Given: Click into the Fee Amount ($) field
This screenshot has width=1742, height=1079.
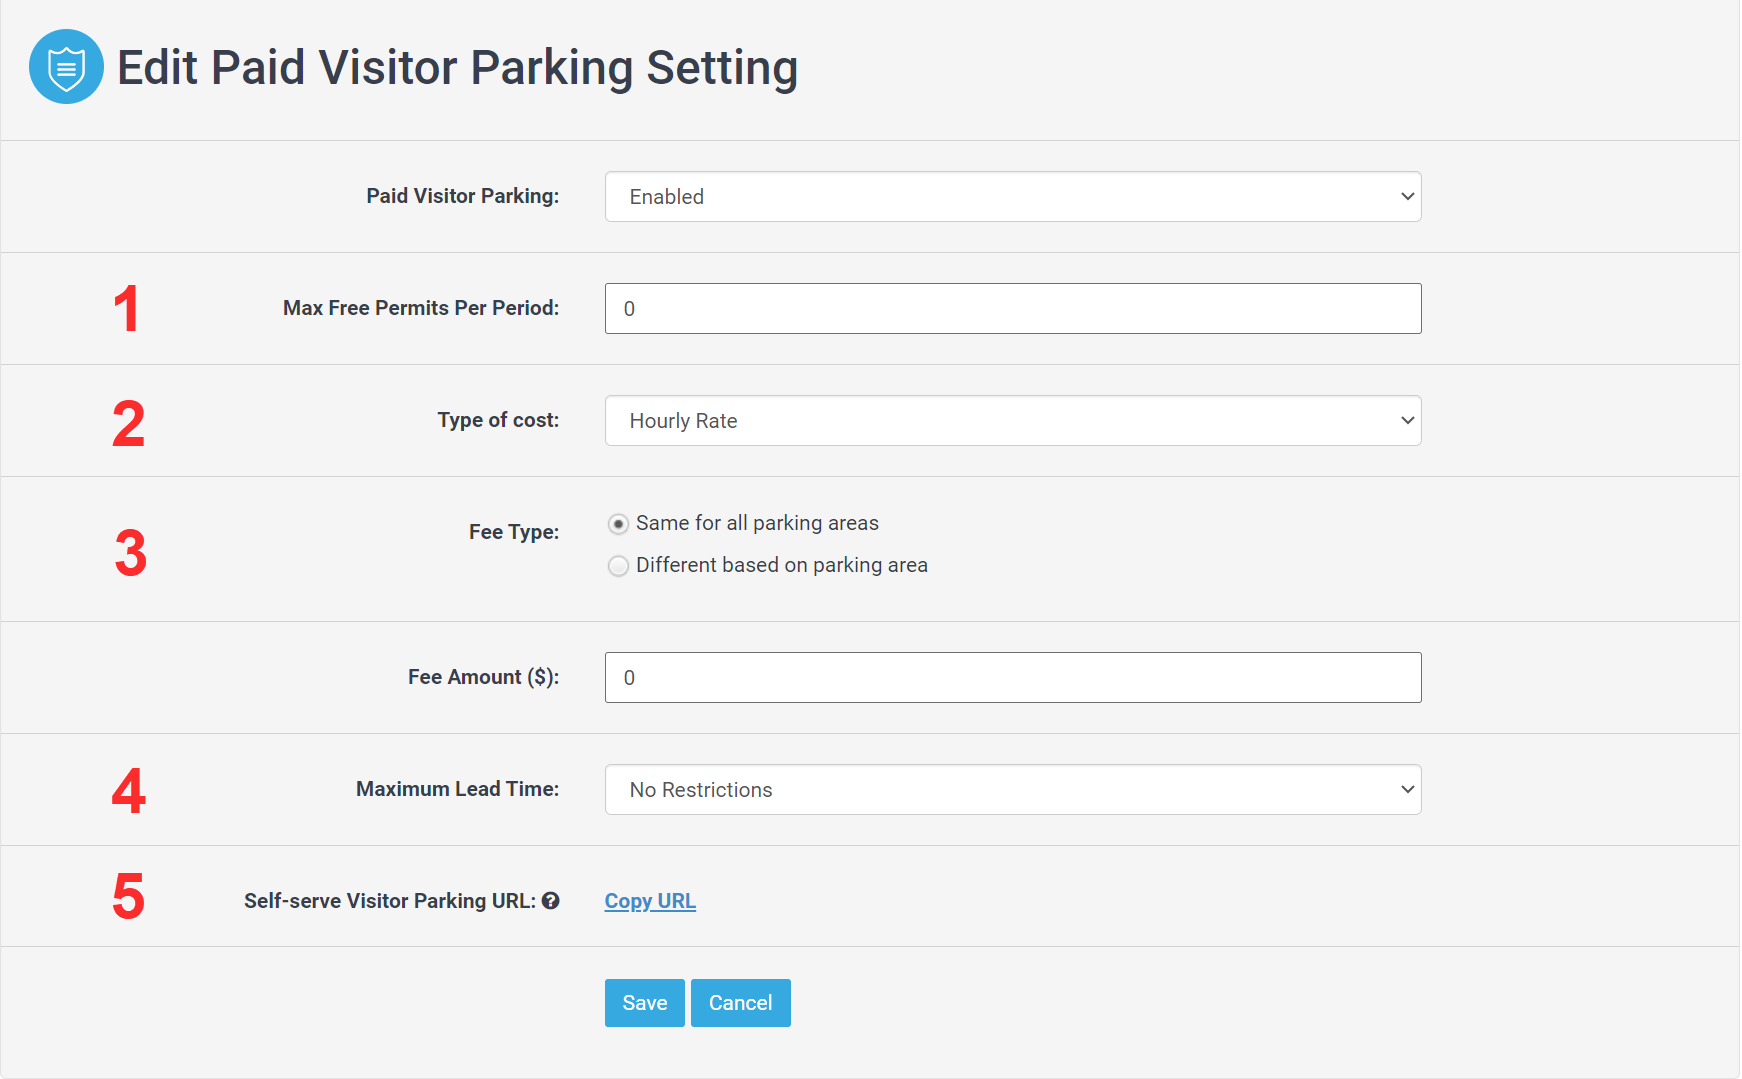Looking at the screenshot, I should click(x=1012, y=678).
